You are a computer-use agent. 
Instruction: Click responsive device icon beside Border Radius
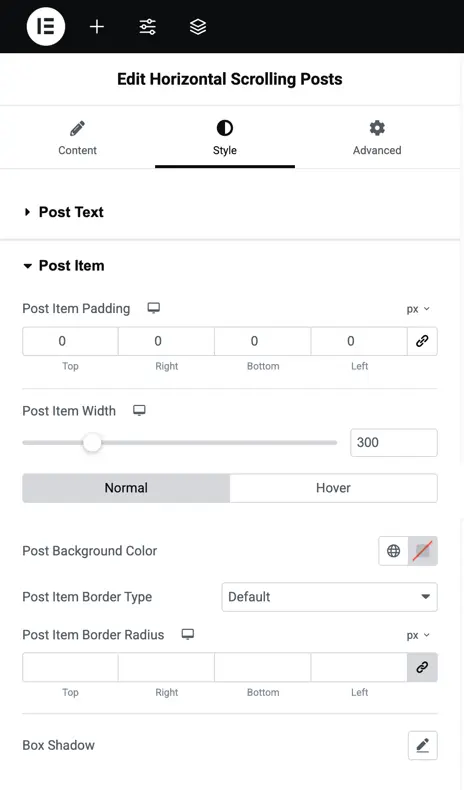pos(188,634)
